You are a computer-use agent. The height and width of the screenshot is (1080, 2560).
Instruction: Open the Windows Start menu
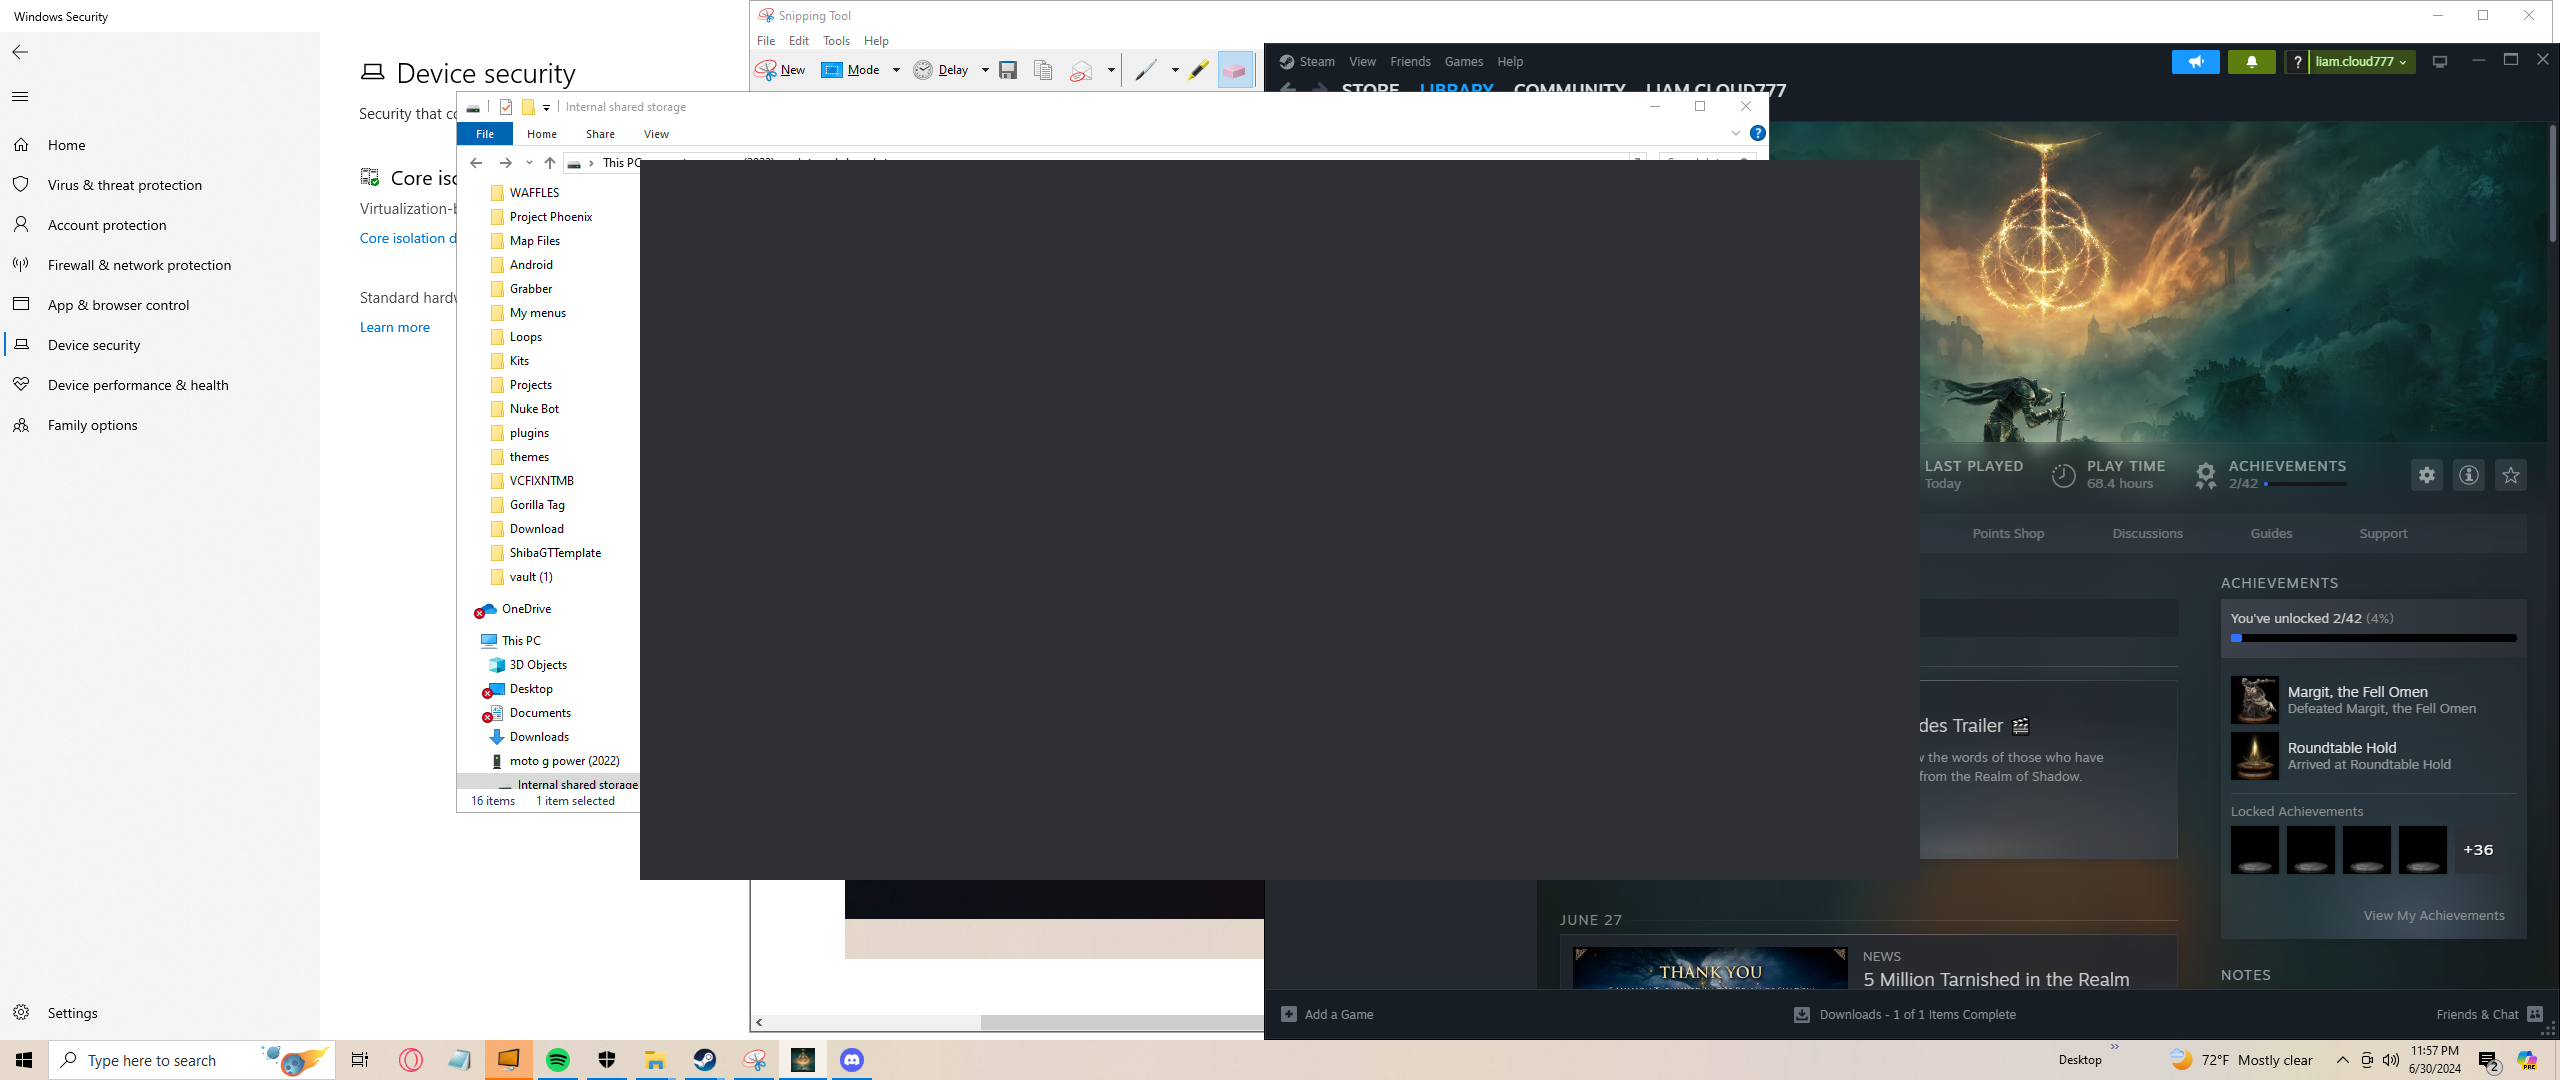click(24, 1060)
